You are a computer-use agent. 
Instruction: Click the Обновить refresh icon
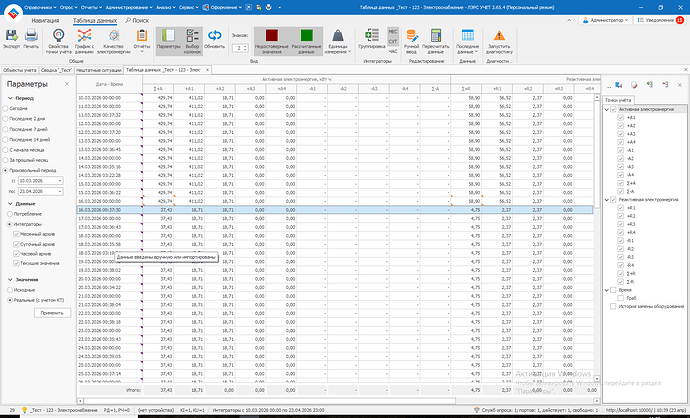click(215, 36)
